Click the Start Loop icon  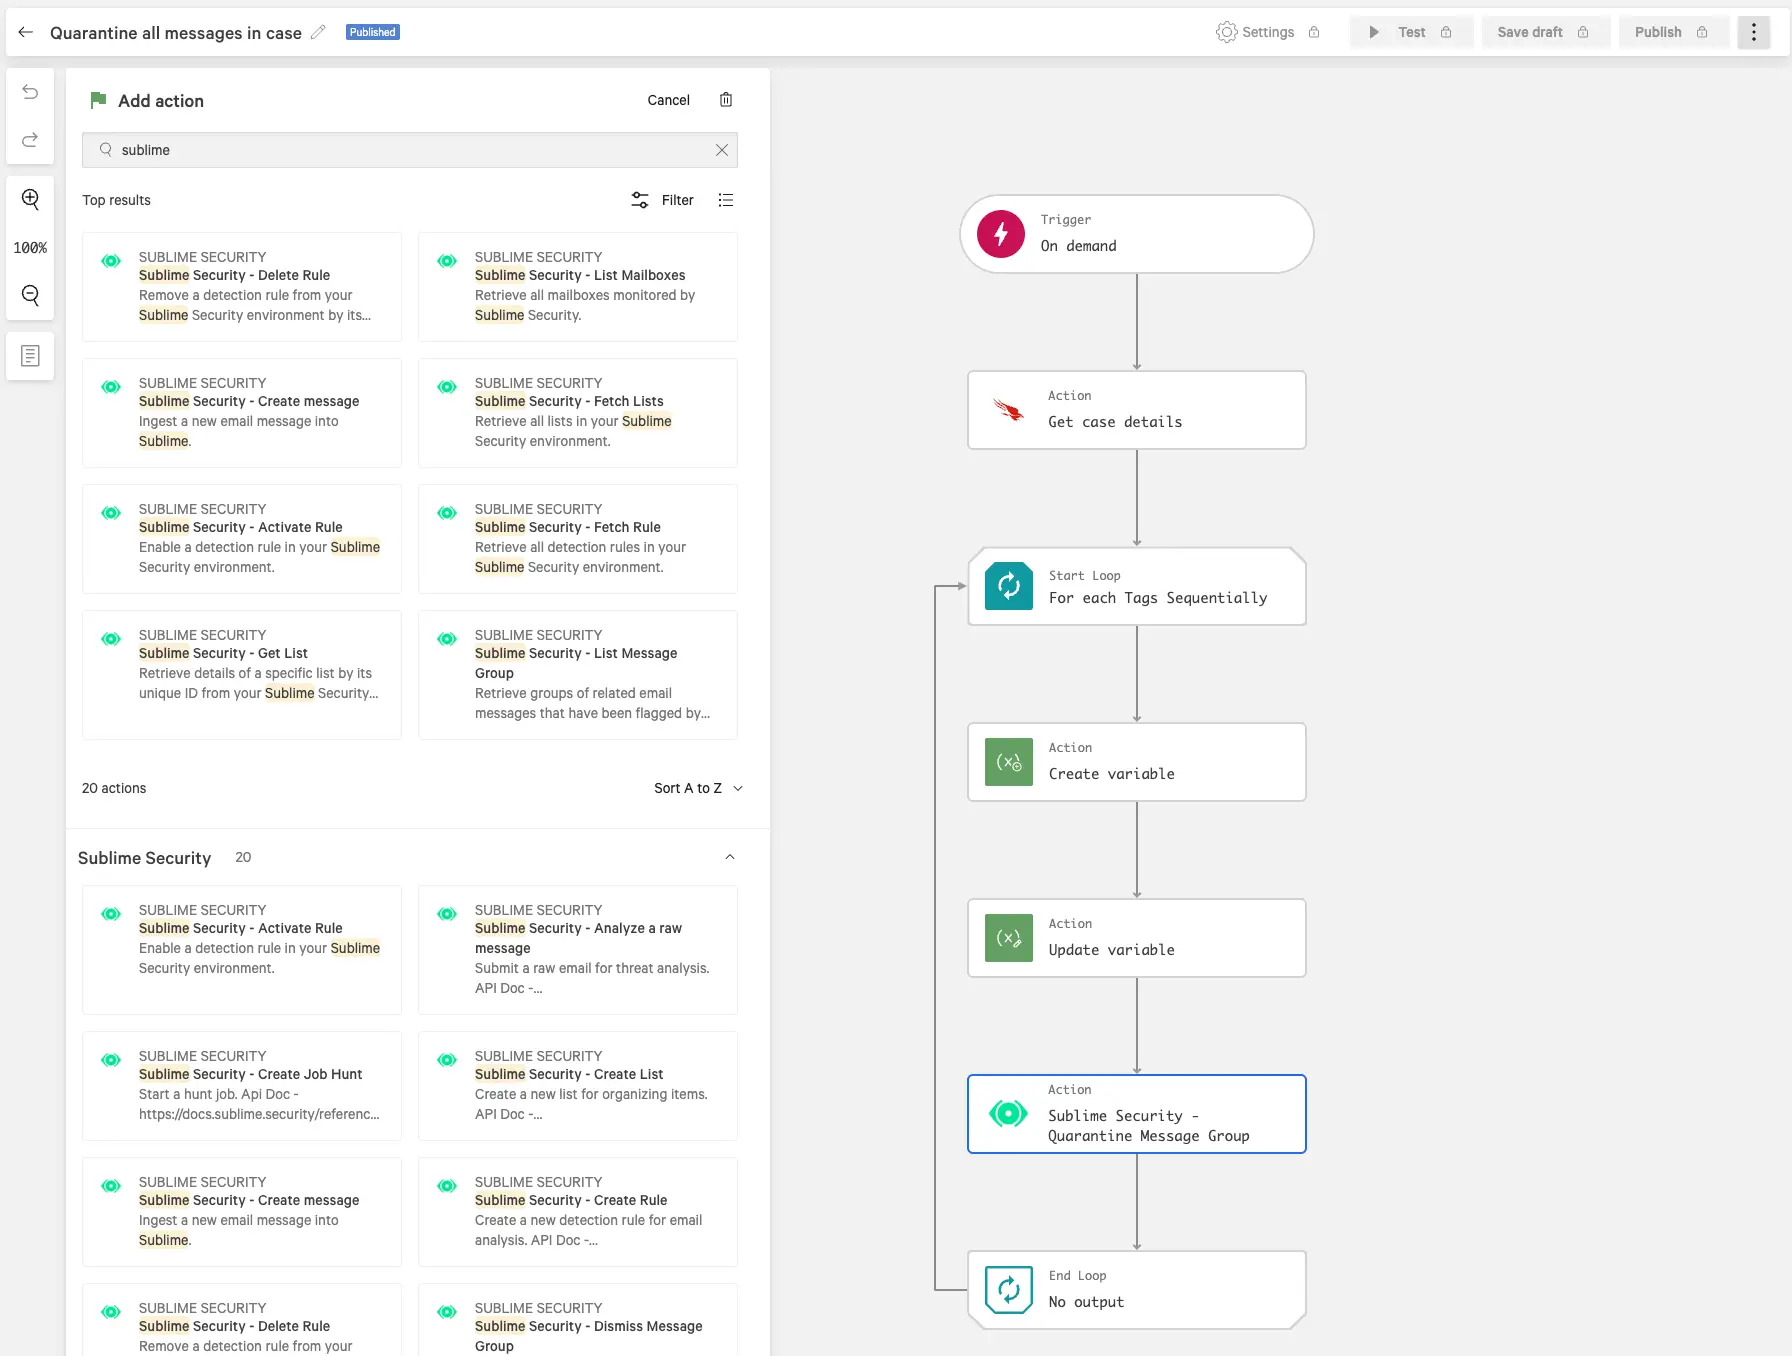click(x=1009, y=586)
